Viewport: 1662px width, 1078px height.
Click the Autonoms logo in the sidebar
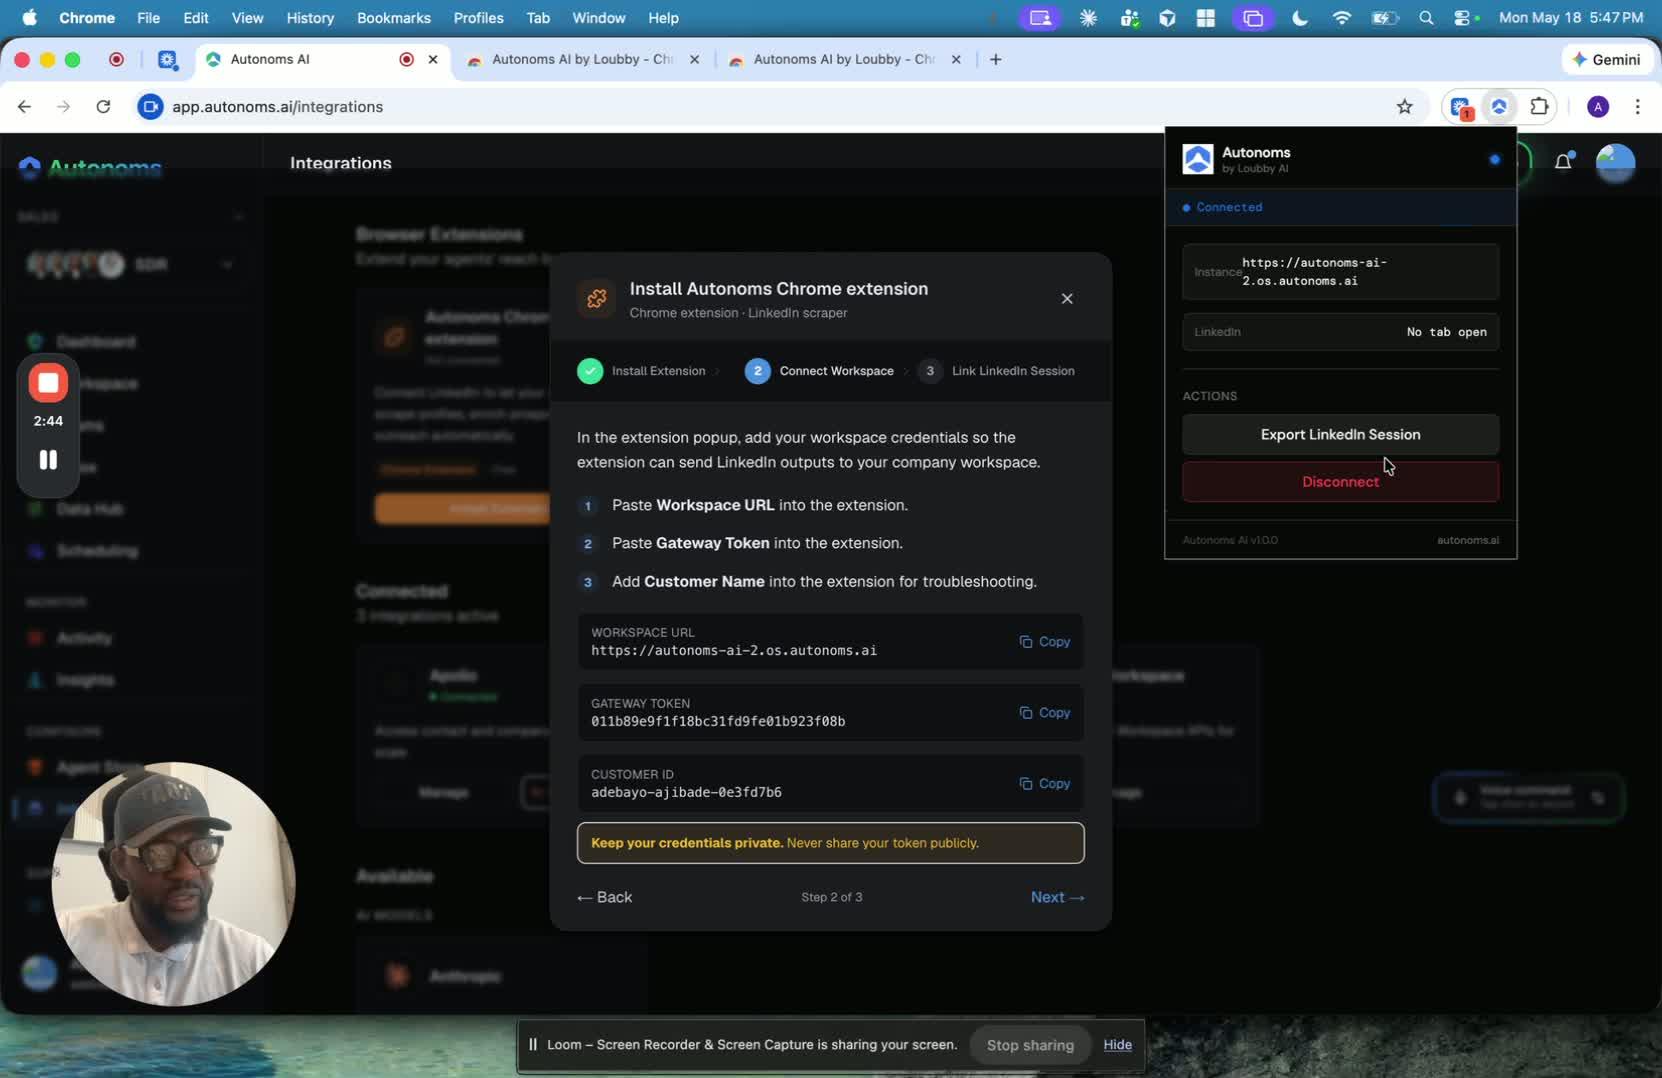(90, 167)
